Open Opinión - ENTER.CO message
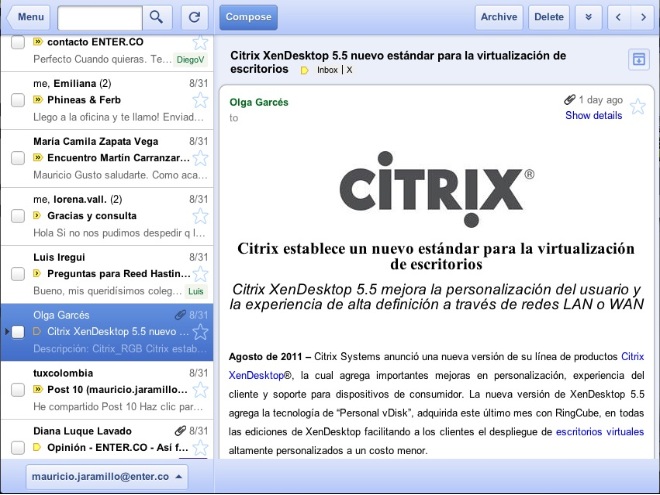Image resolution: width=660 pixels, height=495 pixels. coord(107,439)
